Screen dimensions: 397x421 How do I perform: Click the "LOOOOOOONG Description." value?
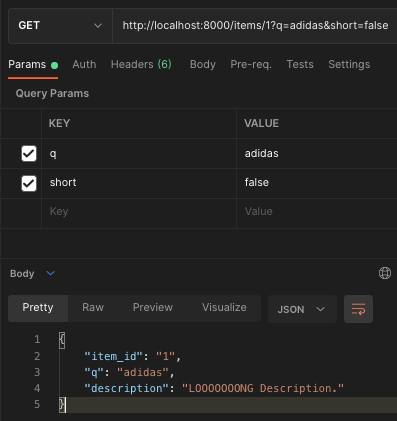click(263, 388)
